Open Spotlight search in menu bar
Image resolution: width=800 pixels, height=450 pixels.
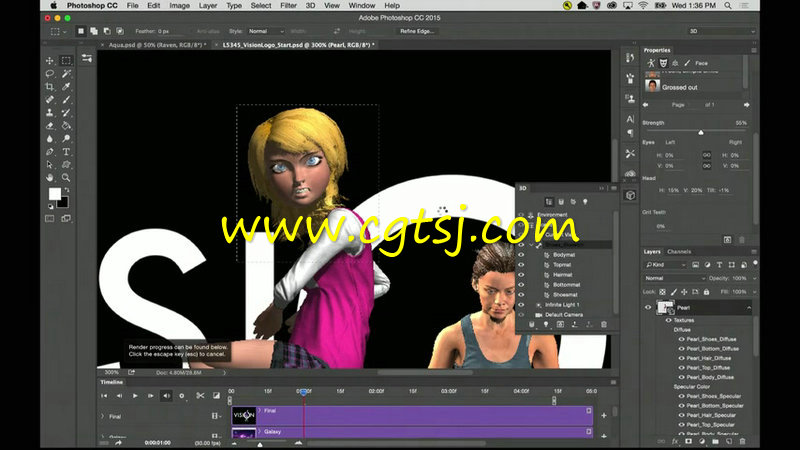(728, 6)
